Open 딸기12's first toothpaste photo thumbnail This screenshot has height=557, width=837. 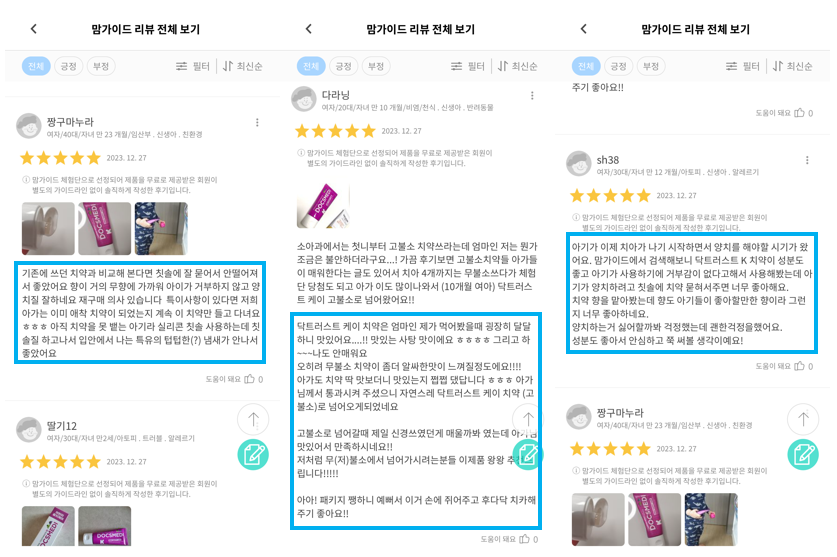click(48, 526)
